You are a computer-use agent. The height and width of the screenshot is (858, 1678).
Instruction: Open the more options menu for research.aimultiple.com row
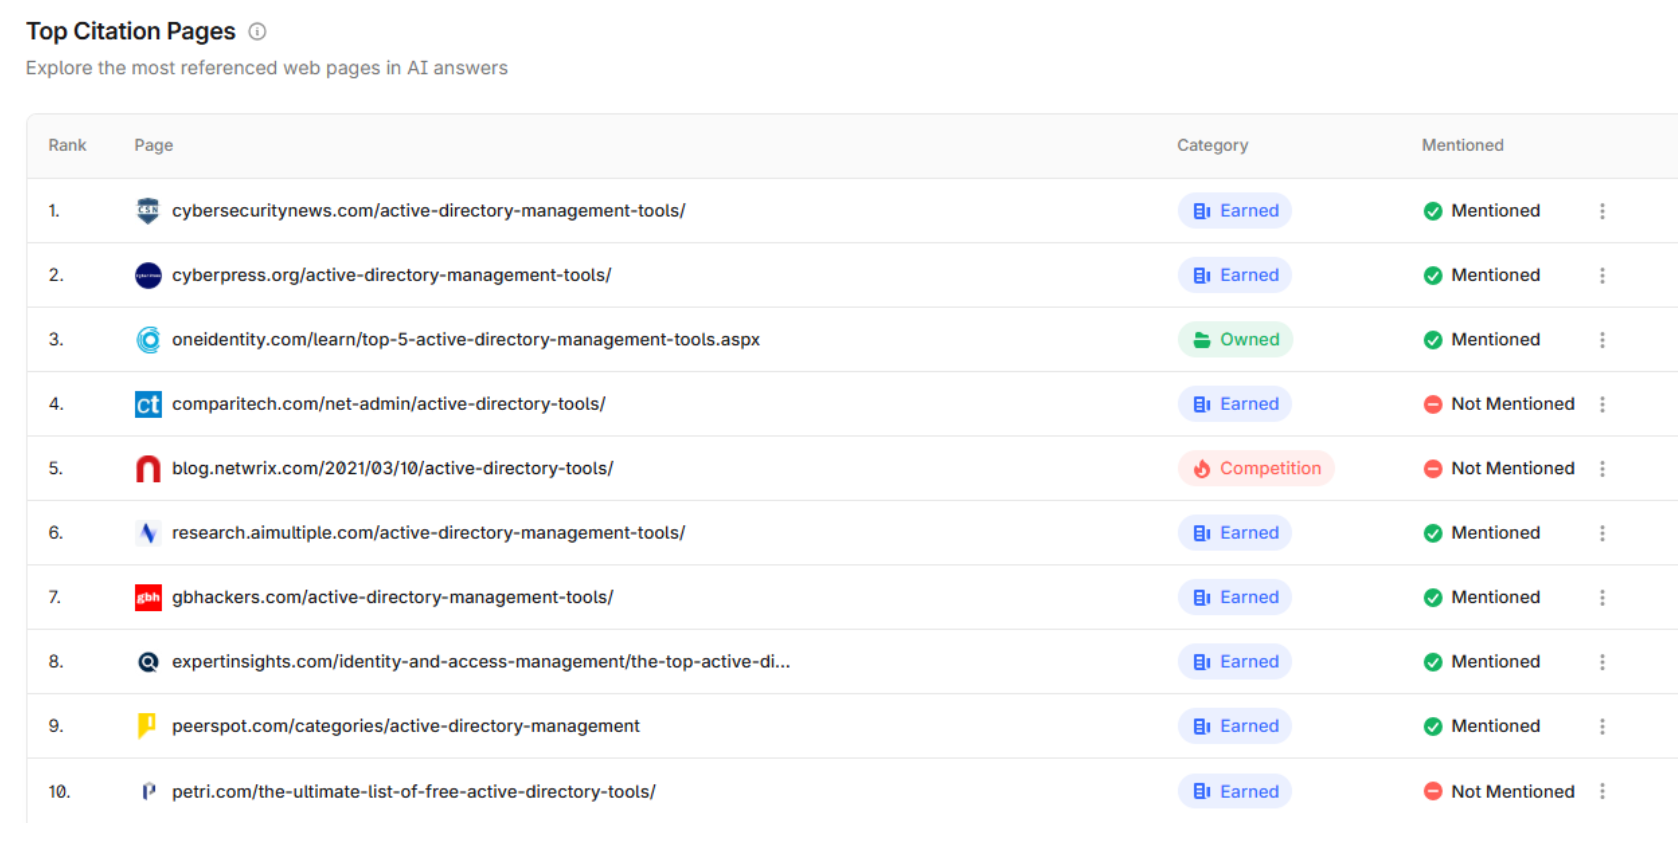click(x=1602, y=533)
